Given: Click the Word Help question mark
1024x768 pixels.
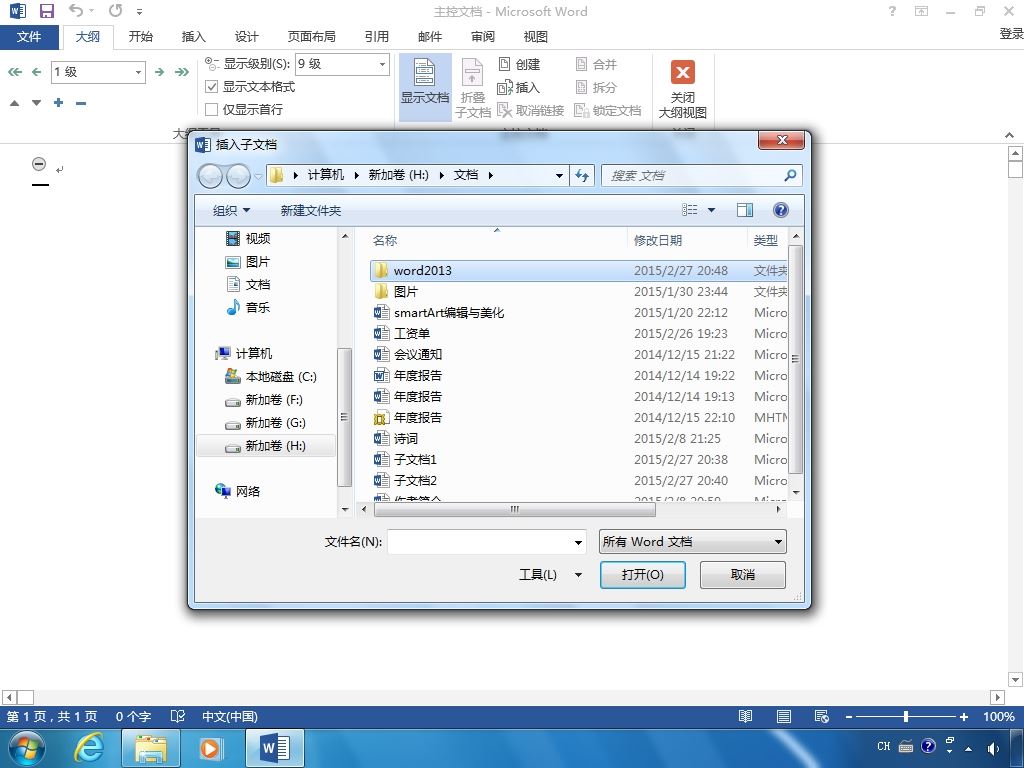Looking at the screenshot, I should 892,11.
